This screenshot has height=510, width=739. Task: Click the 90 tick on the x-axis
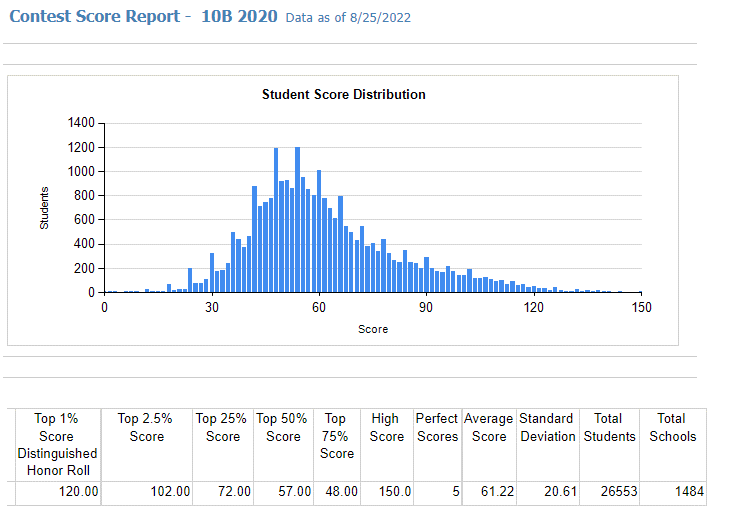[426, 308]
